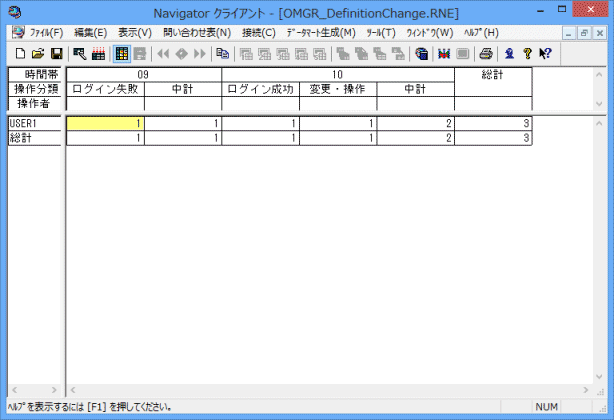The image size is (614, 420).
Task: Click the table pointer toolbar icon
Action: (x=79, y=54)
